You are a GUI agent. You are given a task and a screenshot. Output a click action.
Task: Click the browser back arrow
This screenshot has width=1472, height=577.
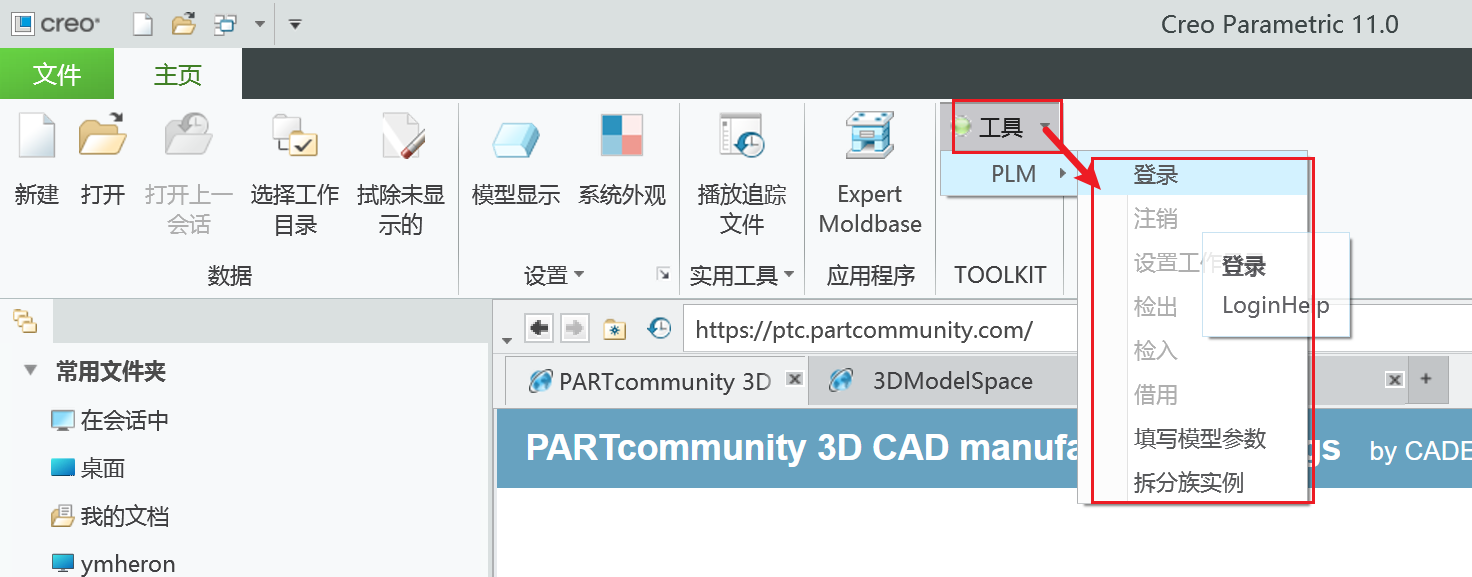point(539,328)
